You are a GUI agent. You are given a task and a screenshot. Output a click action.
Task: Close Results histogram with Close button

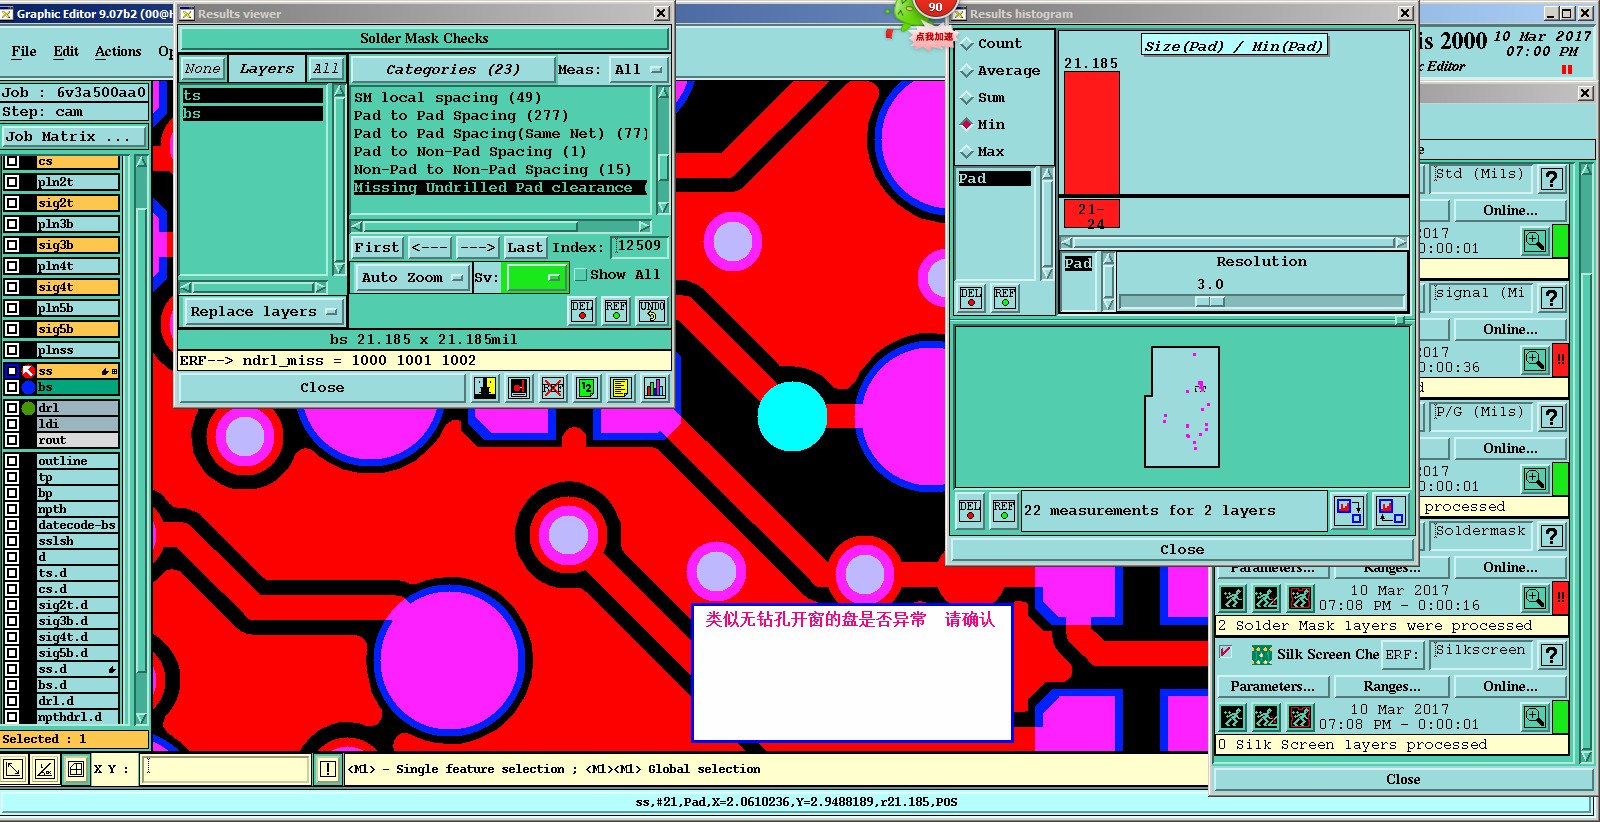pos(1182,550)
